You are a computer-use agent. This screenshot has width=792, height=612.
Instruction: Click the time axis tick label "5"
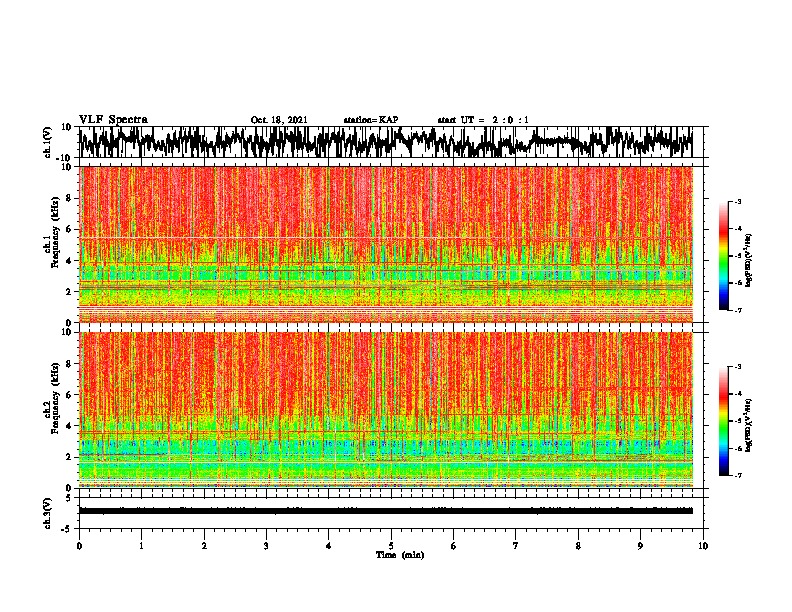(391, 546)
